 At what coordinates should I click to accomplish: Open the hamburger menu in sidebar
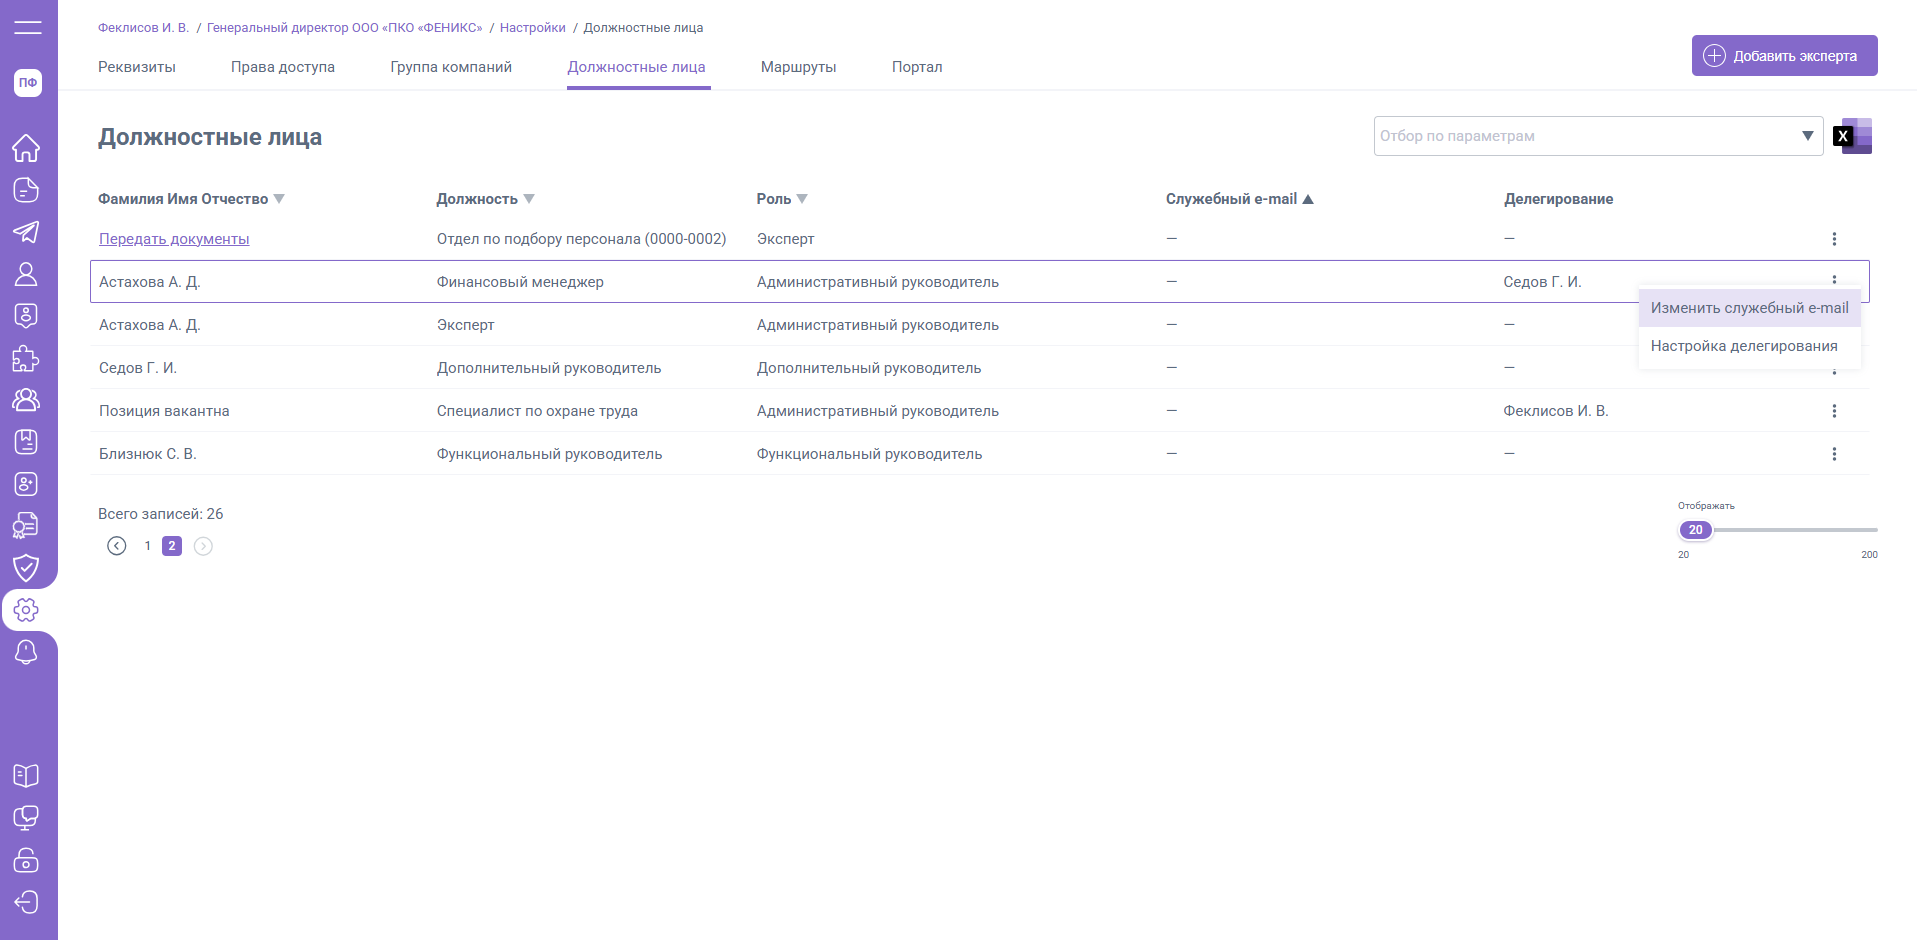coord(28,27)
